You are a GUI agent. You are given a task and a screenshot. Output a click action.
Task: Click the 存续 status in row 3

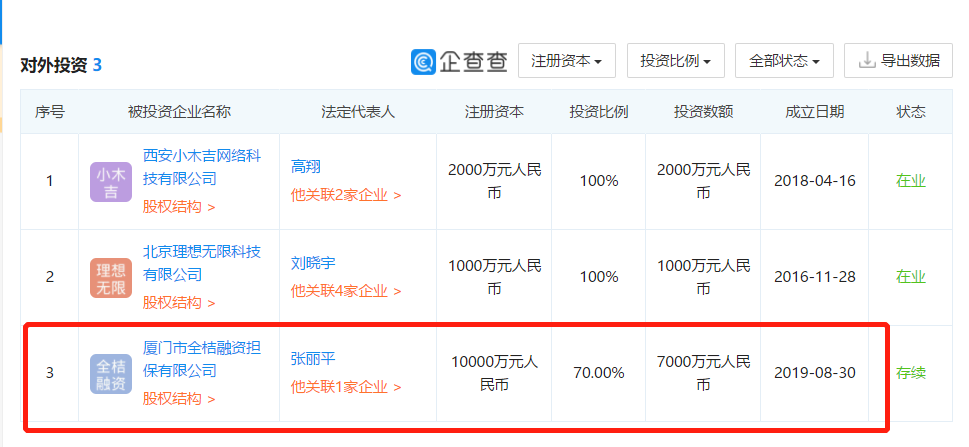pyautogui.click(x=911, y=373)
